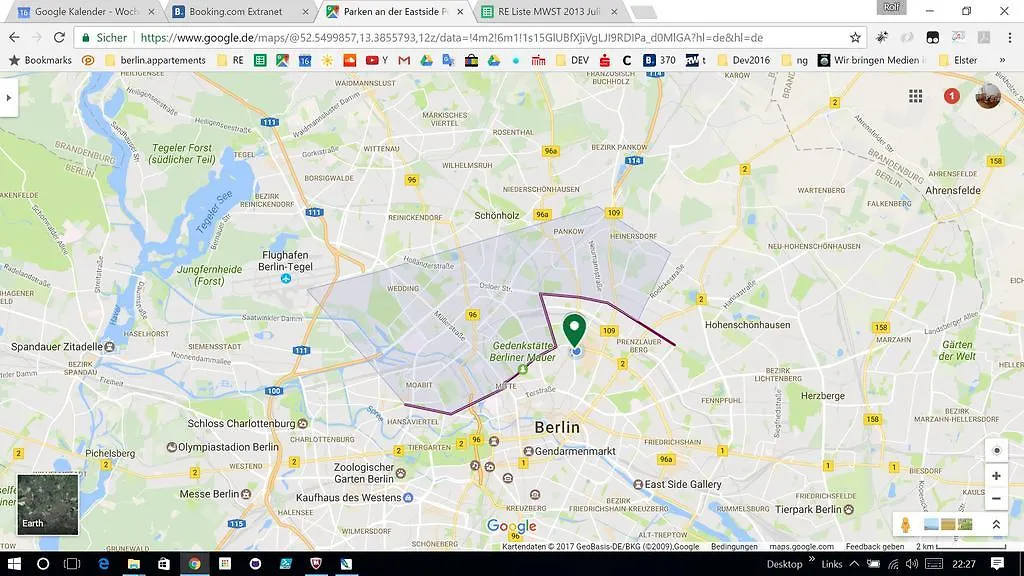This screenshot has height=576, width=1024.
Task: Click Feedback geben link
Action: click(x=875, y=547)
